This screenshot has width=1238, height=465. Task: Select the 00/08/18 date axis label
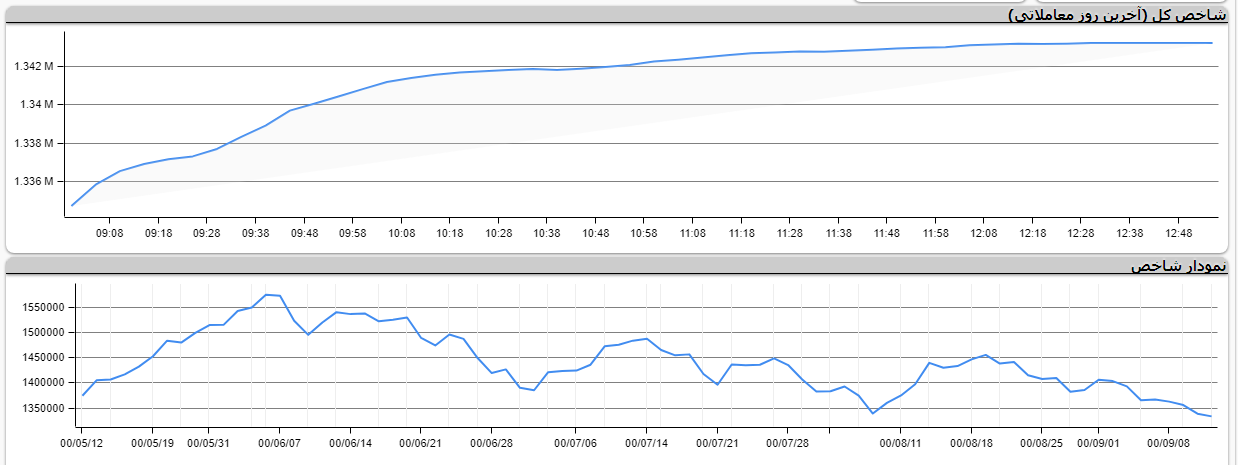coord(972,441)
